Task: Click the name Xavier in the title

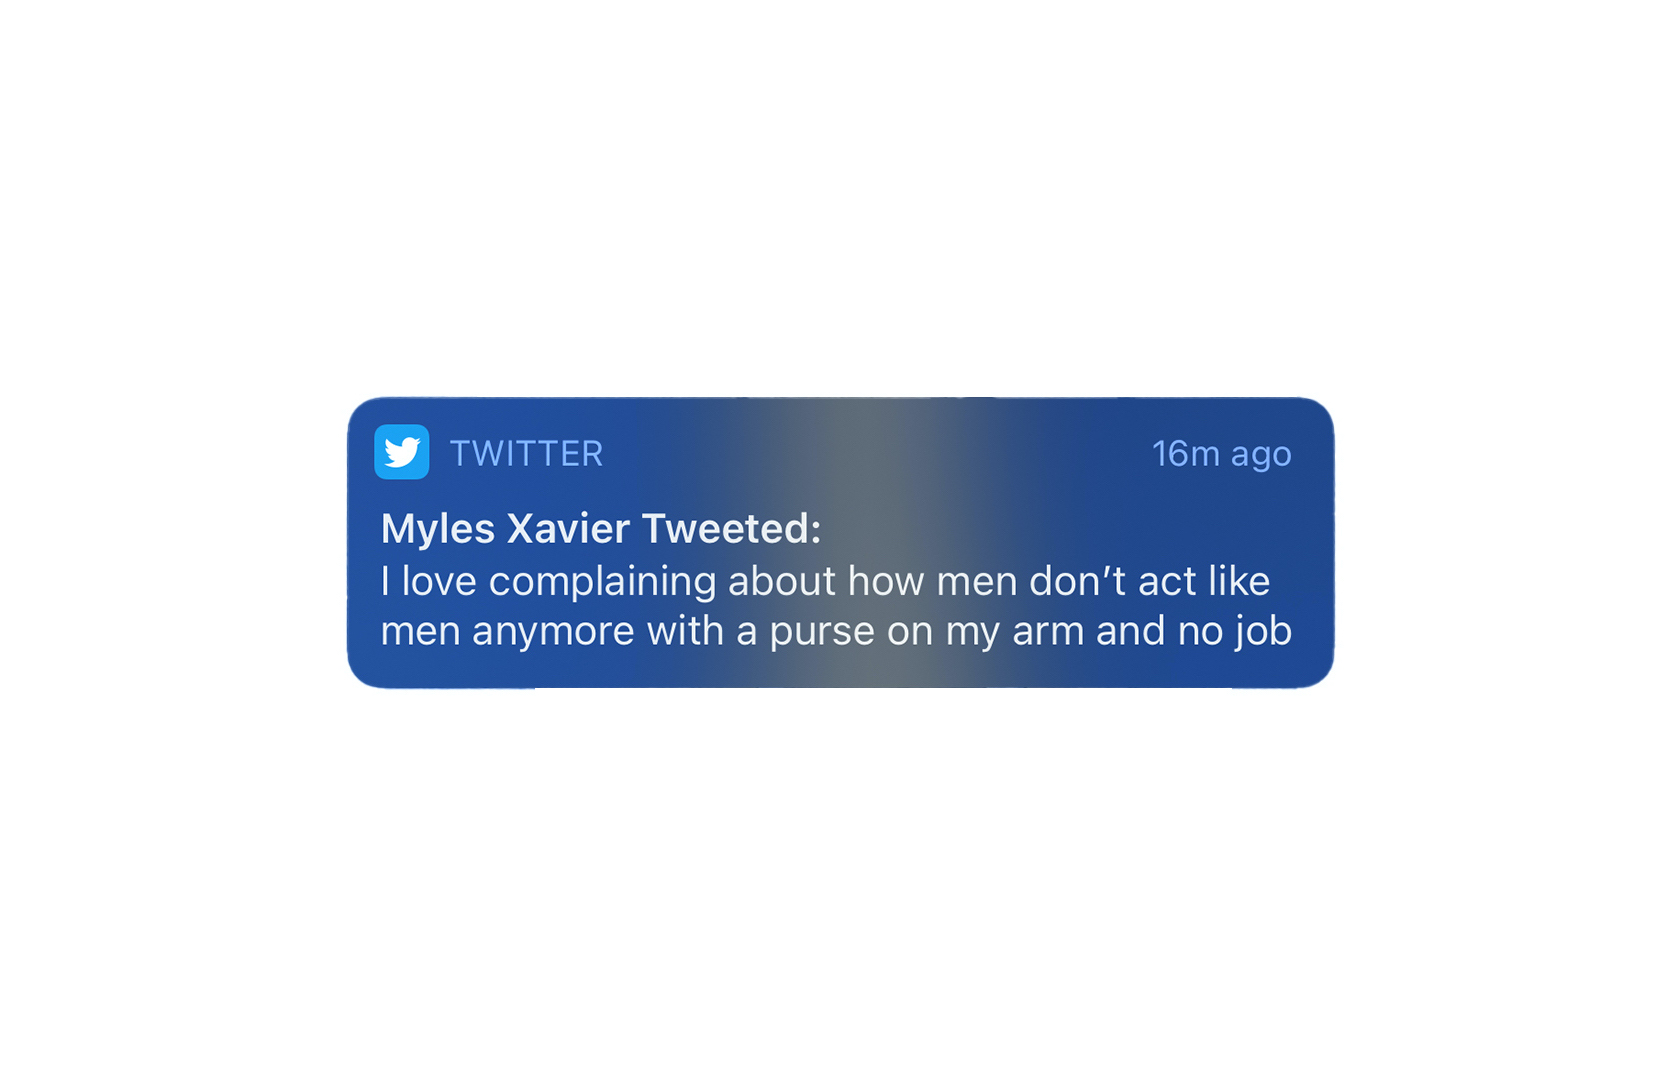Action: tap(568, 528)
